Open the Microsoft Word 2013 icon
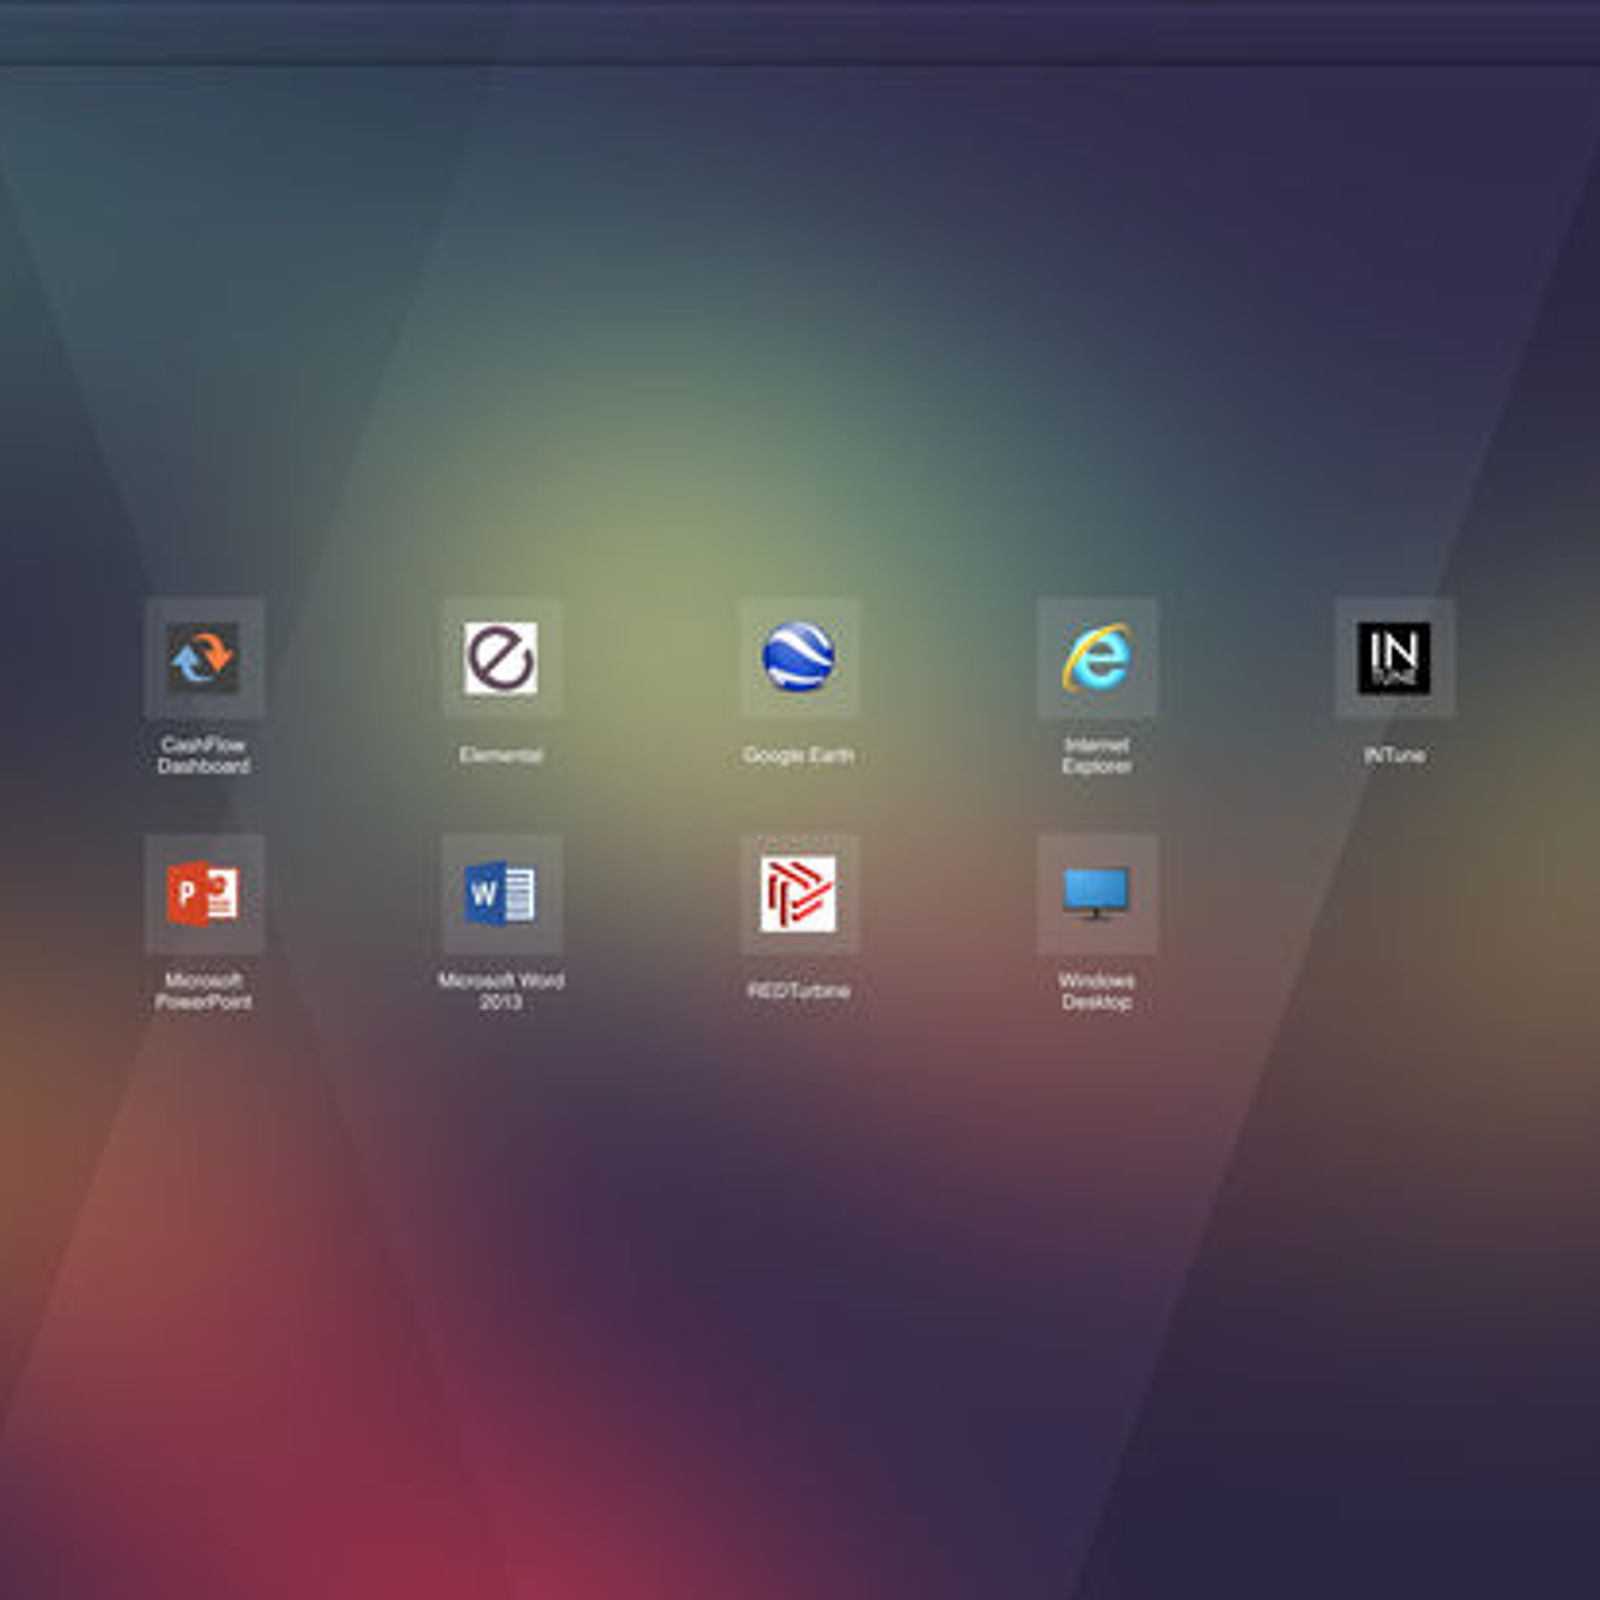This screenshot has width=1600, height=1600. [x=502, y=894]
